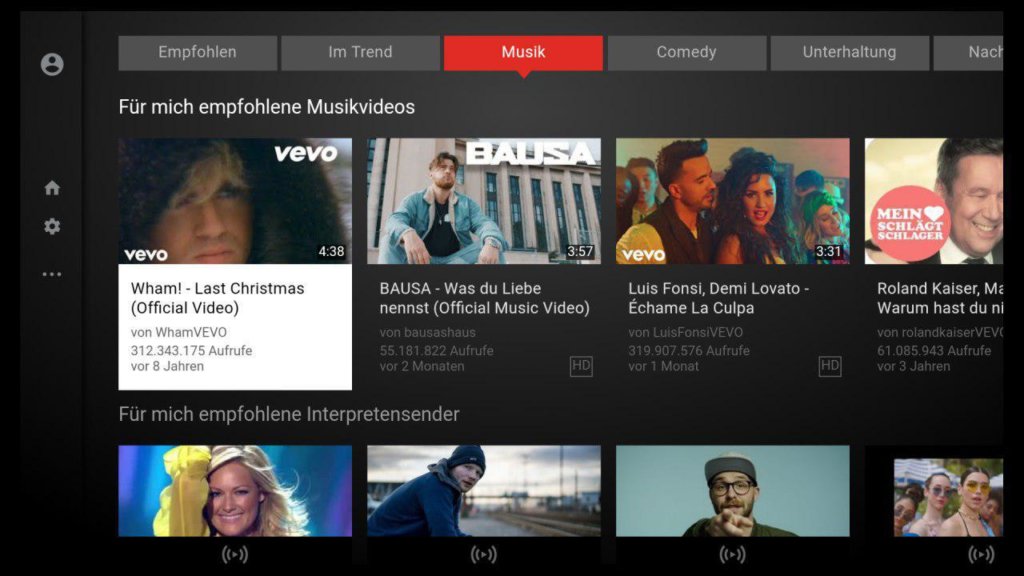Play the BAUSA video thumbnail
Screen dimensions: 1024x576
pos(482,200)
